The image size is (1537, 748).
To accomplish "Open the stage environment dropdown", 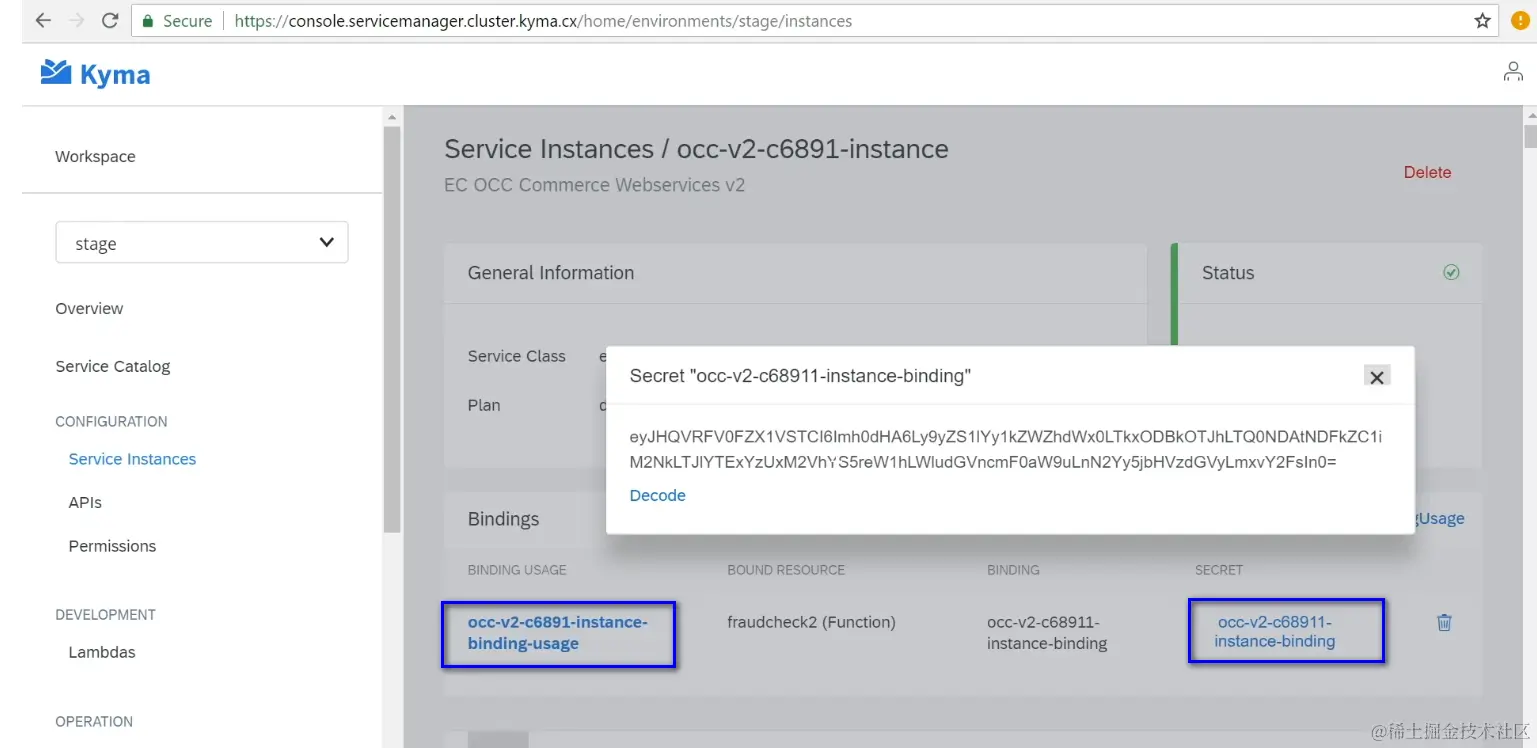I will point(202,243).
